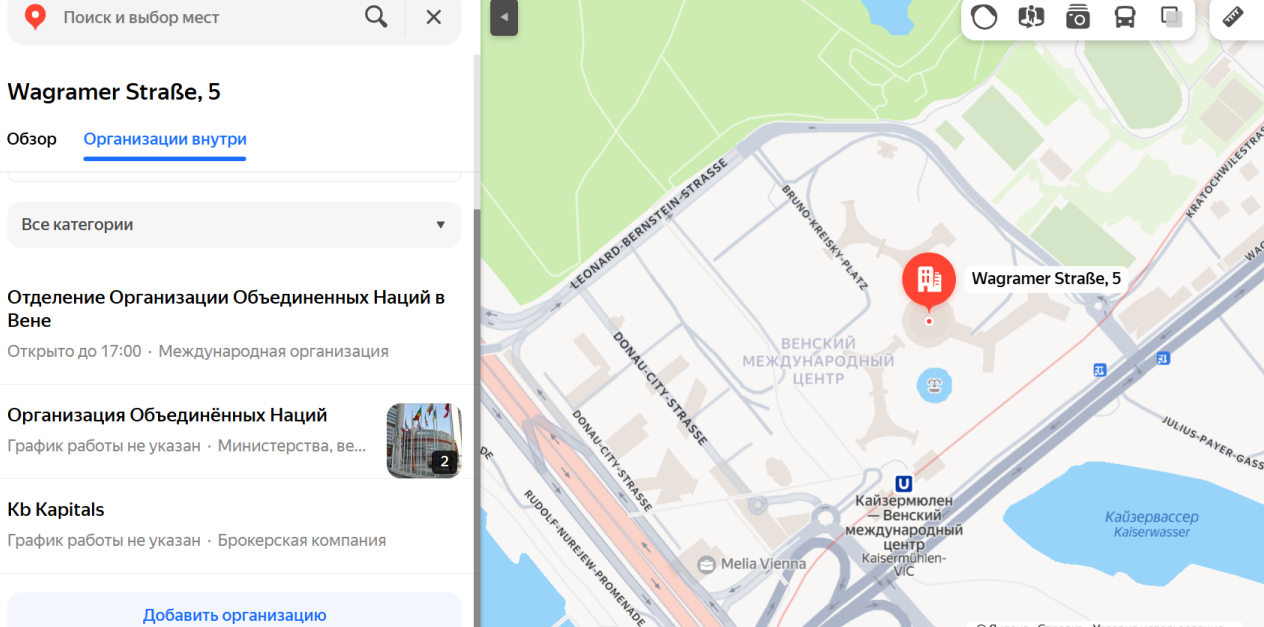This screenshot has width=1264, height=627.
Task: Open the "Все категории" dropdown
Action: click(x=234, y=225)
